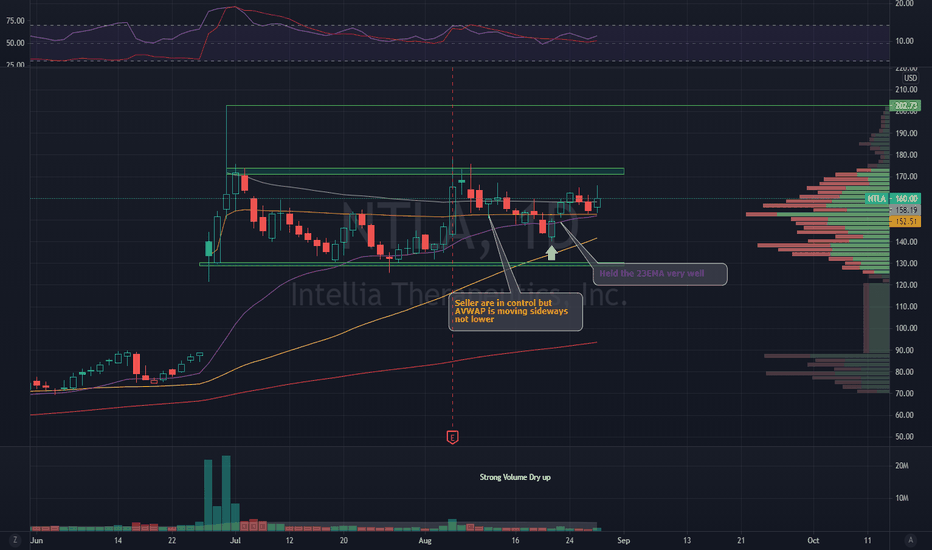Click the 50.00 label on the main price scale
This screenshot has height=550, width=932.
[x=905, y=436]
